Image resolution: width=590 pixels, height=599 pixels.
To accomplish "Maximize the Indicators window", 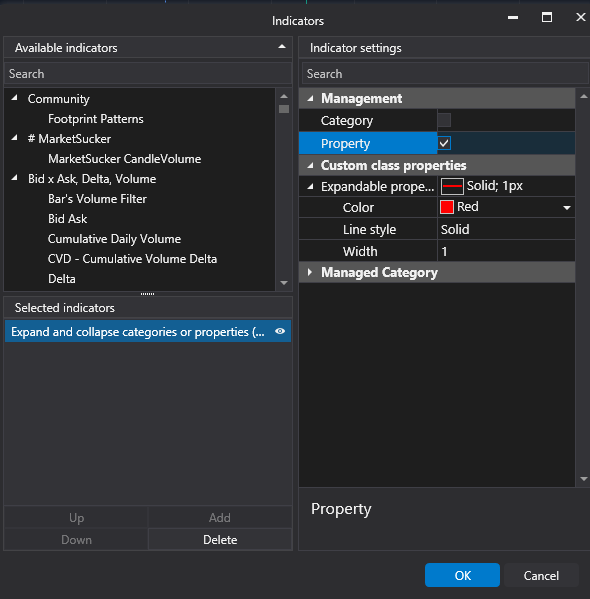I will click(x=547, y=17).
